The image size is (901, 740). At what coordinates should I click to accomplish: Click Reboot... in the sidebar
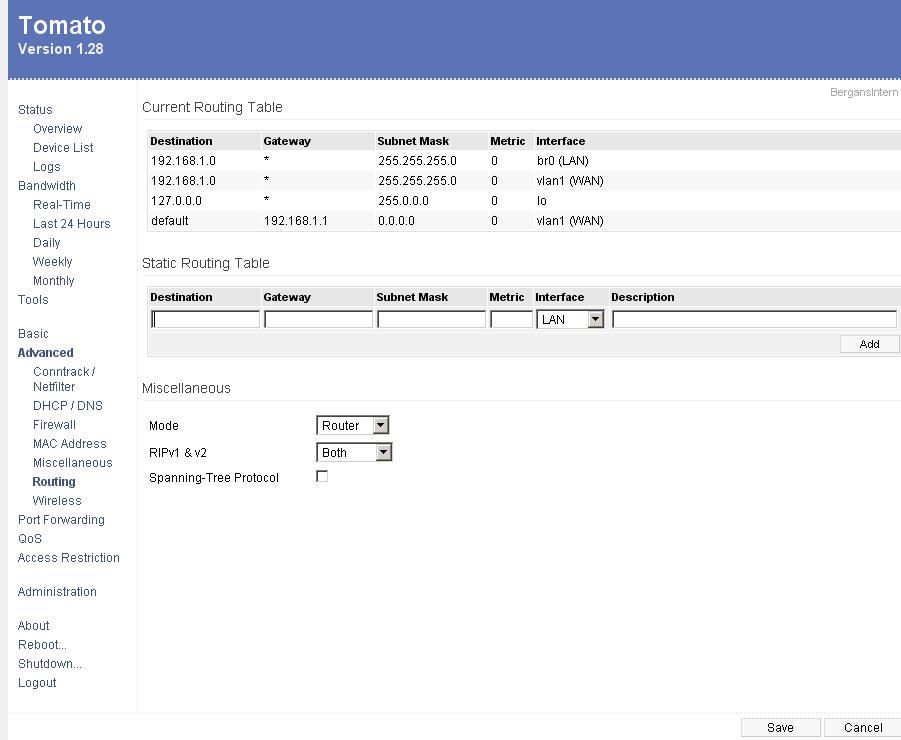(42, 644)
